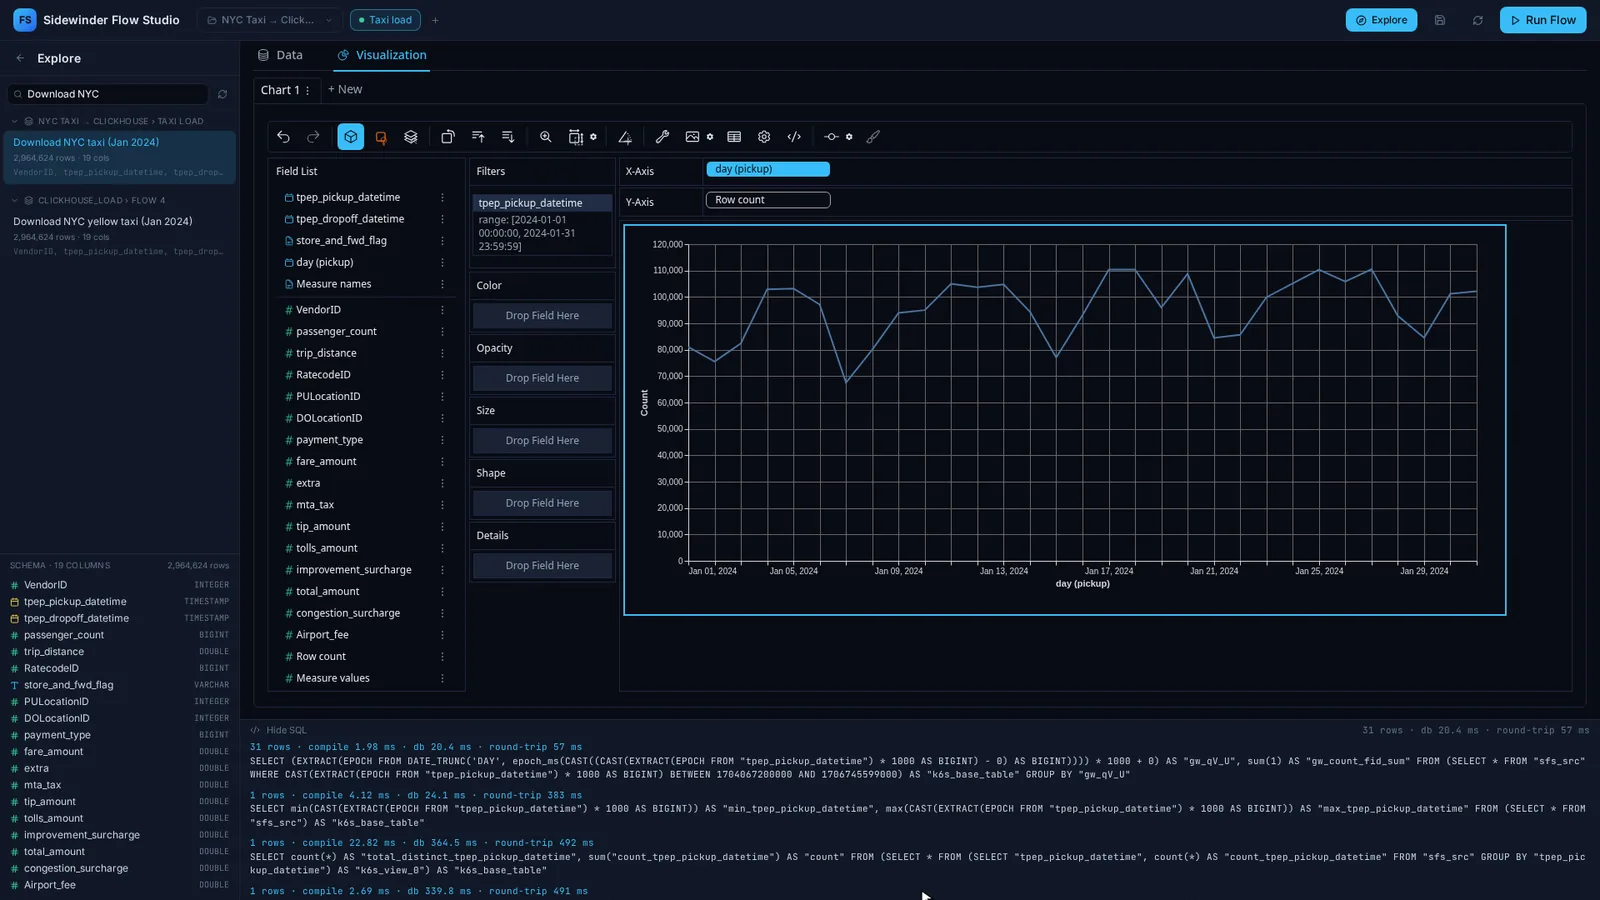1600x900 pixels.
Task: Open the NYC Taxi flow dropdown
Action: (x=269, y=20)
